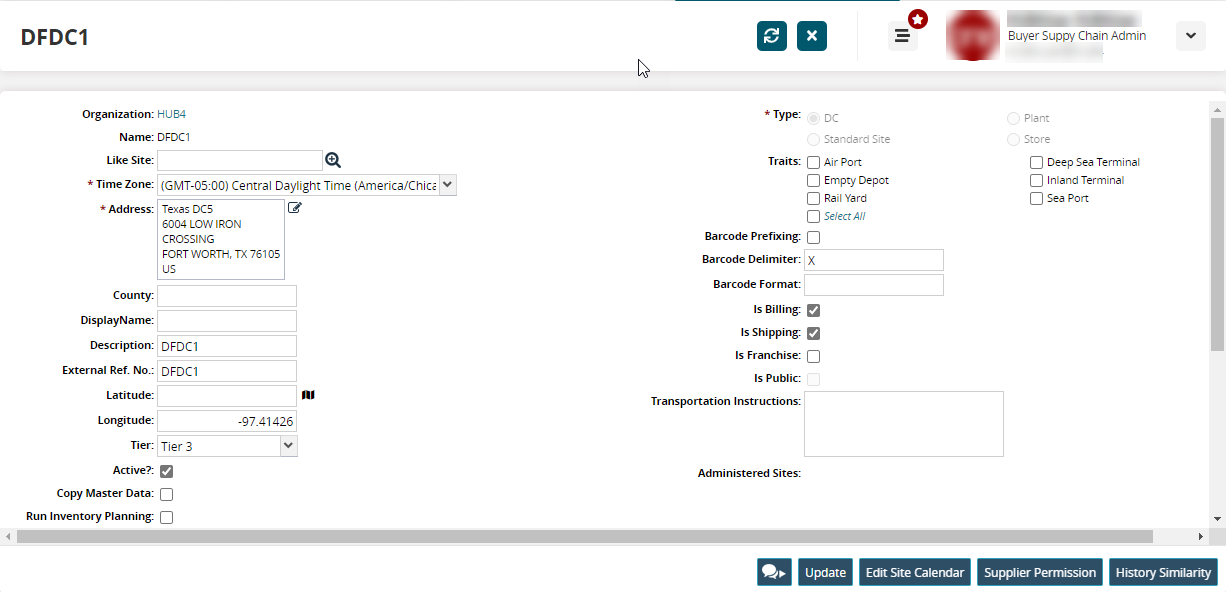Toggle the Air Port trait checkbox
Viewport: 1226px width, 592px height.
click(x=814, y=162)
